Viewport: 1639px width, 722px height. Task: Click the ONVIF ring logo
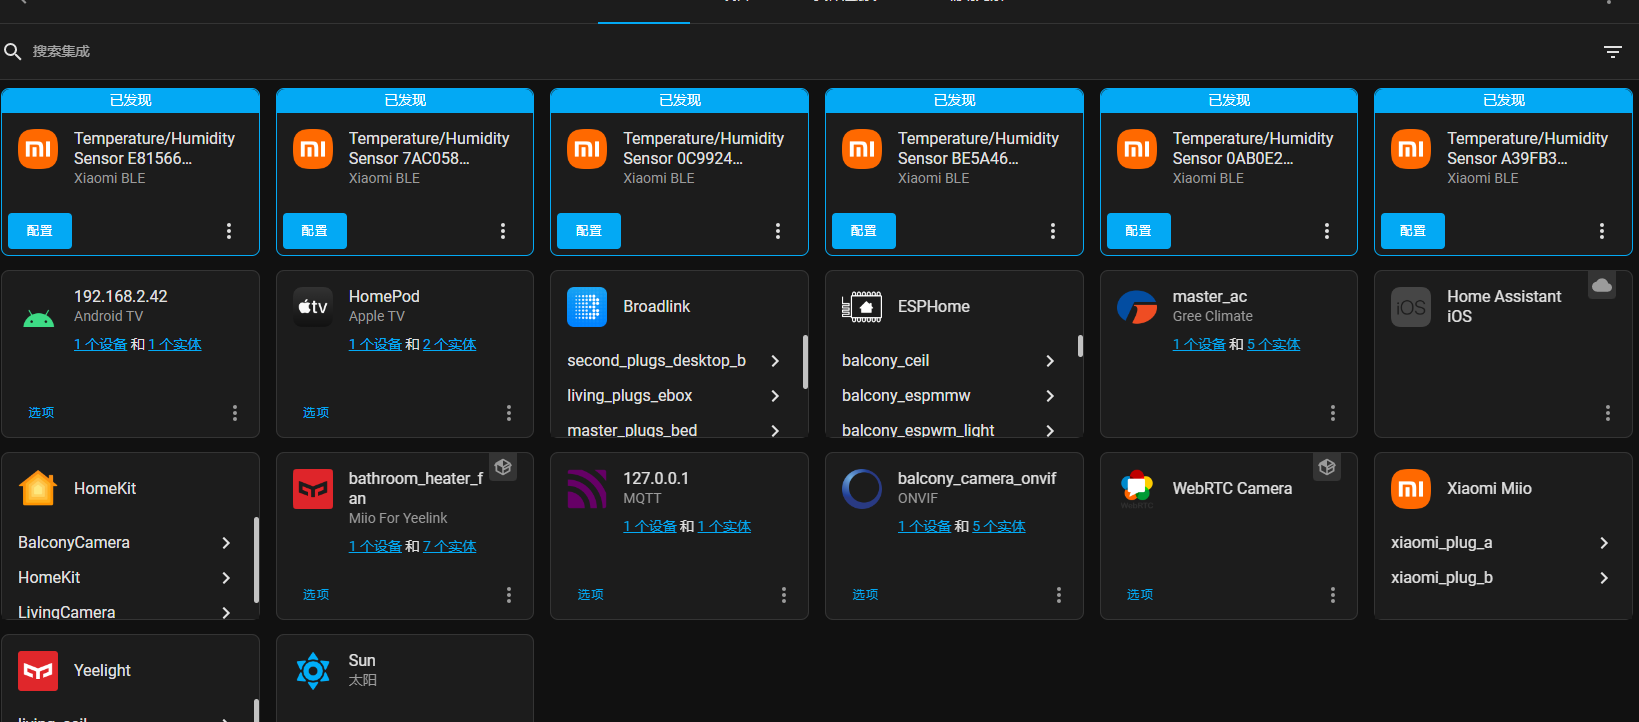[862, 489]
